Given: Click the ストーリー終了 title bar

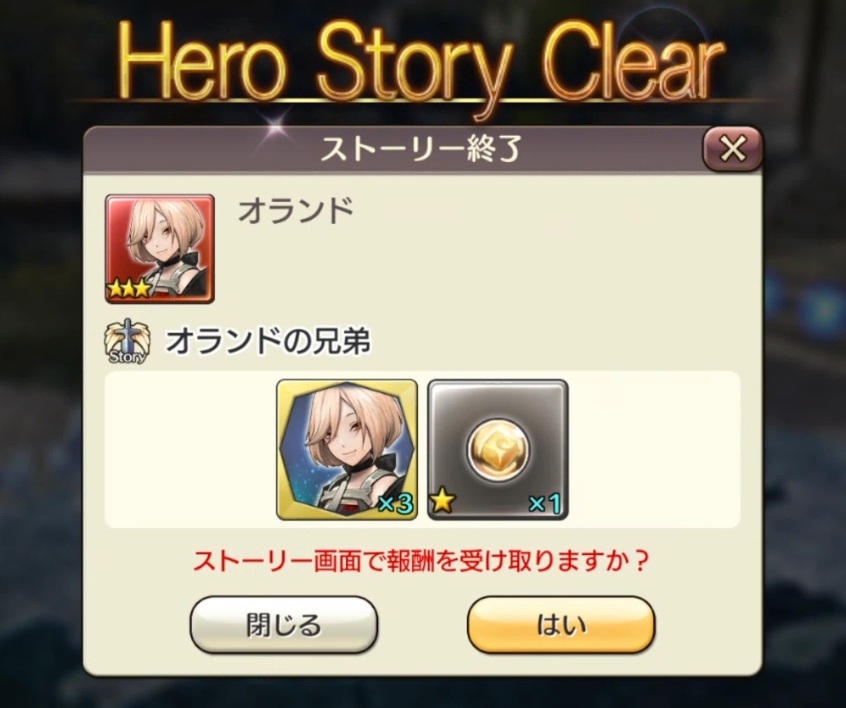Looking at the screenshot, I should (393, 149).
